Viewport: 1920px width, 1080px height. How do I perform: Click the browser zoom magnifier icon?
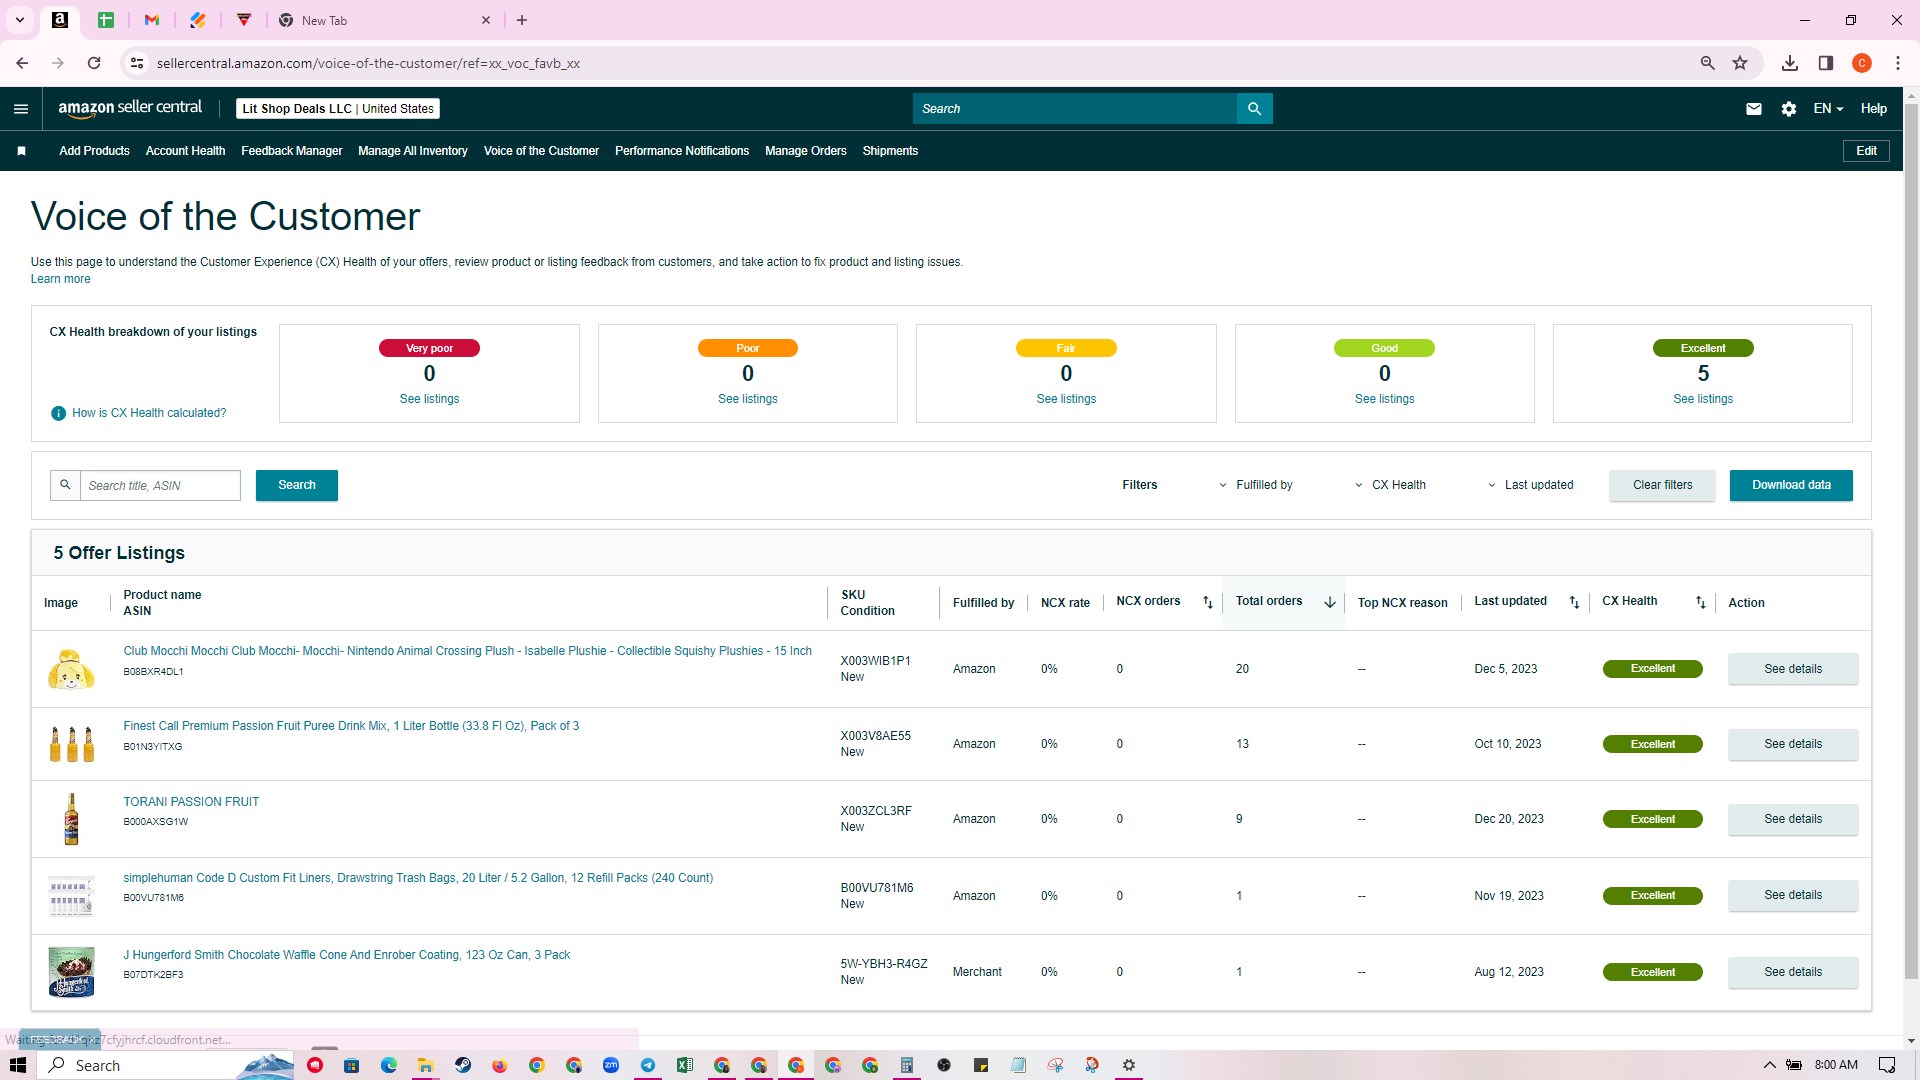pos(1708,63)
